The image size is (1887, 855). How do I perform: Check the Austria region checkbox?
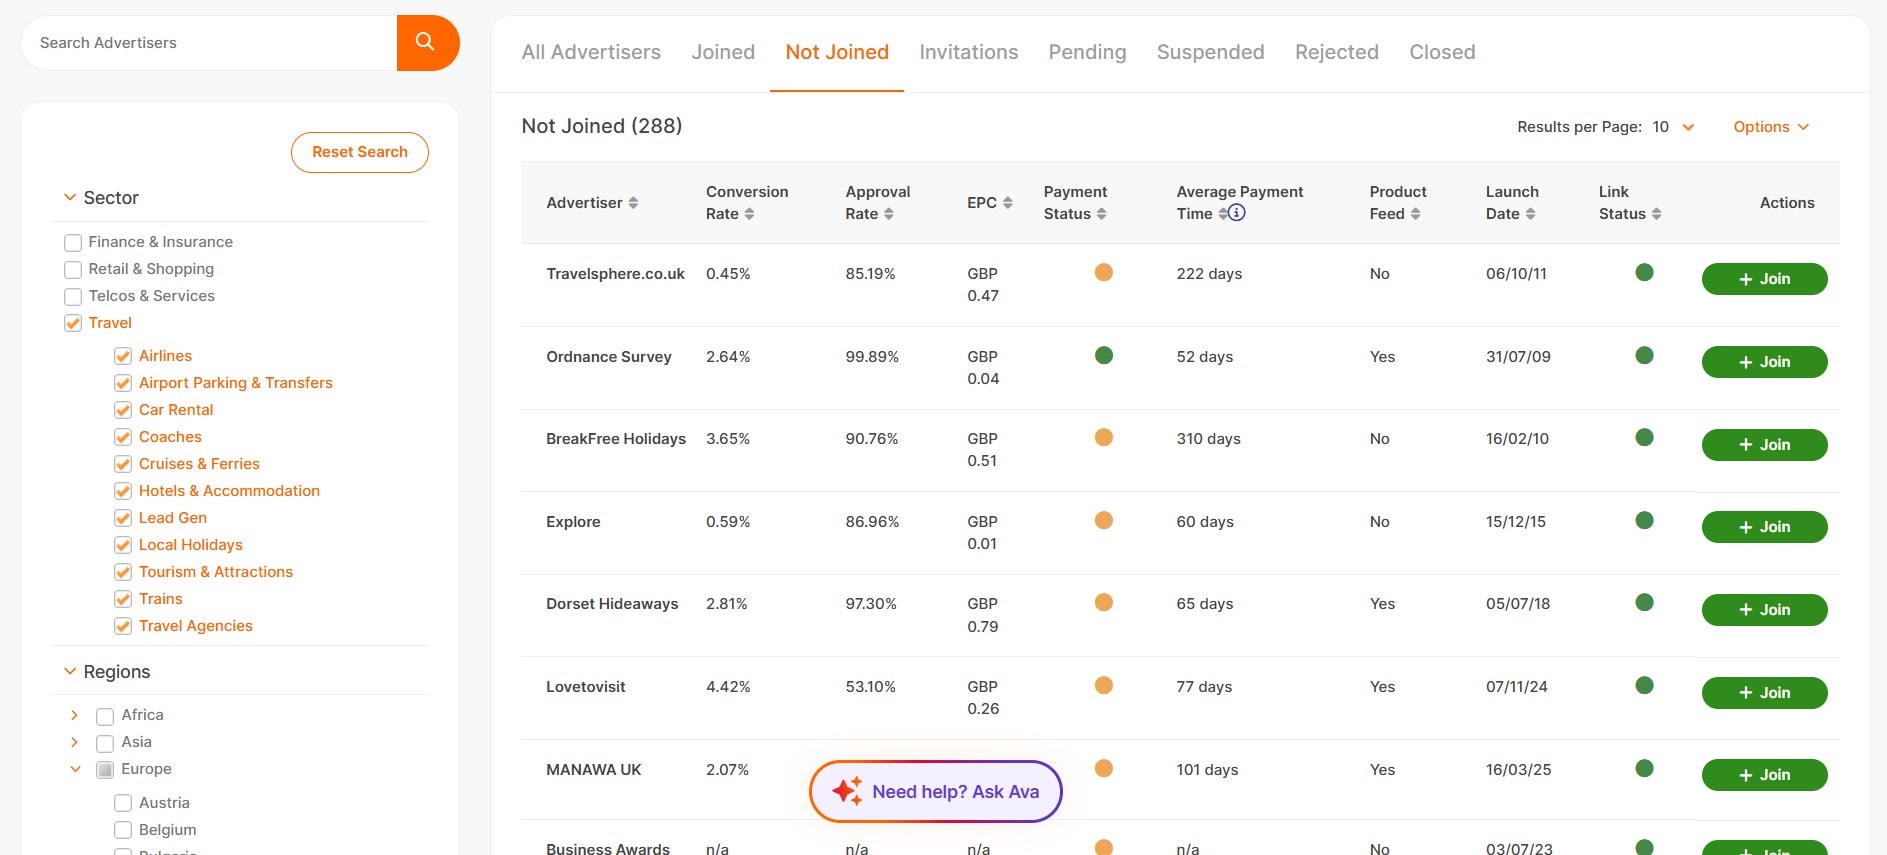[x=123, y=803]
